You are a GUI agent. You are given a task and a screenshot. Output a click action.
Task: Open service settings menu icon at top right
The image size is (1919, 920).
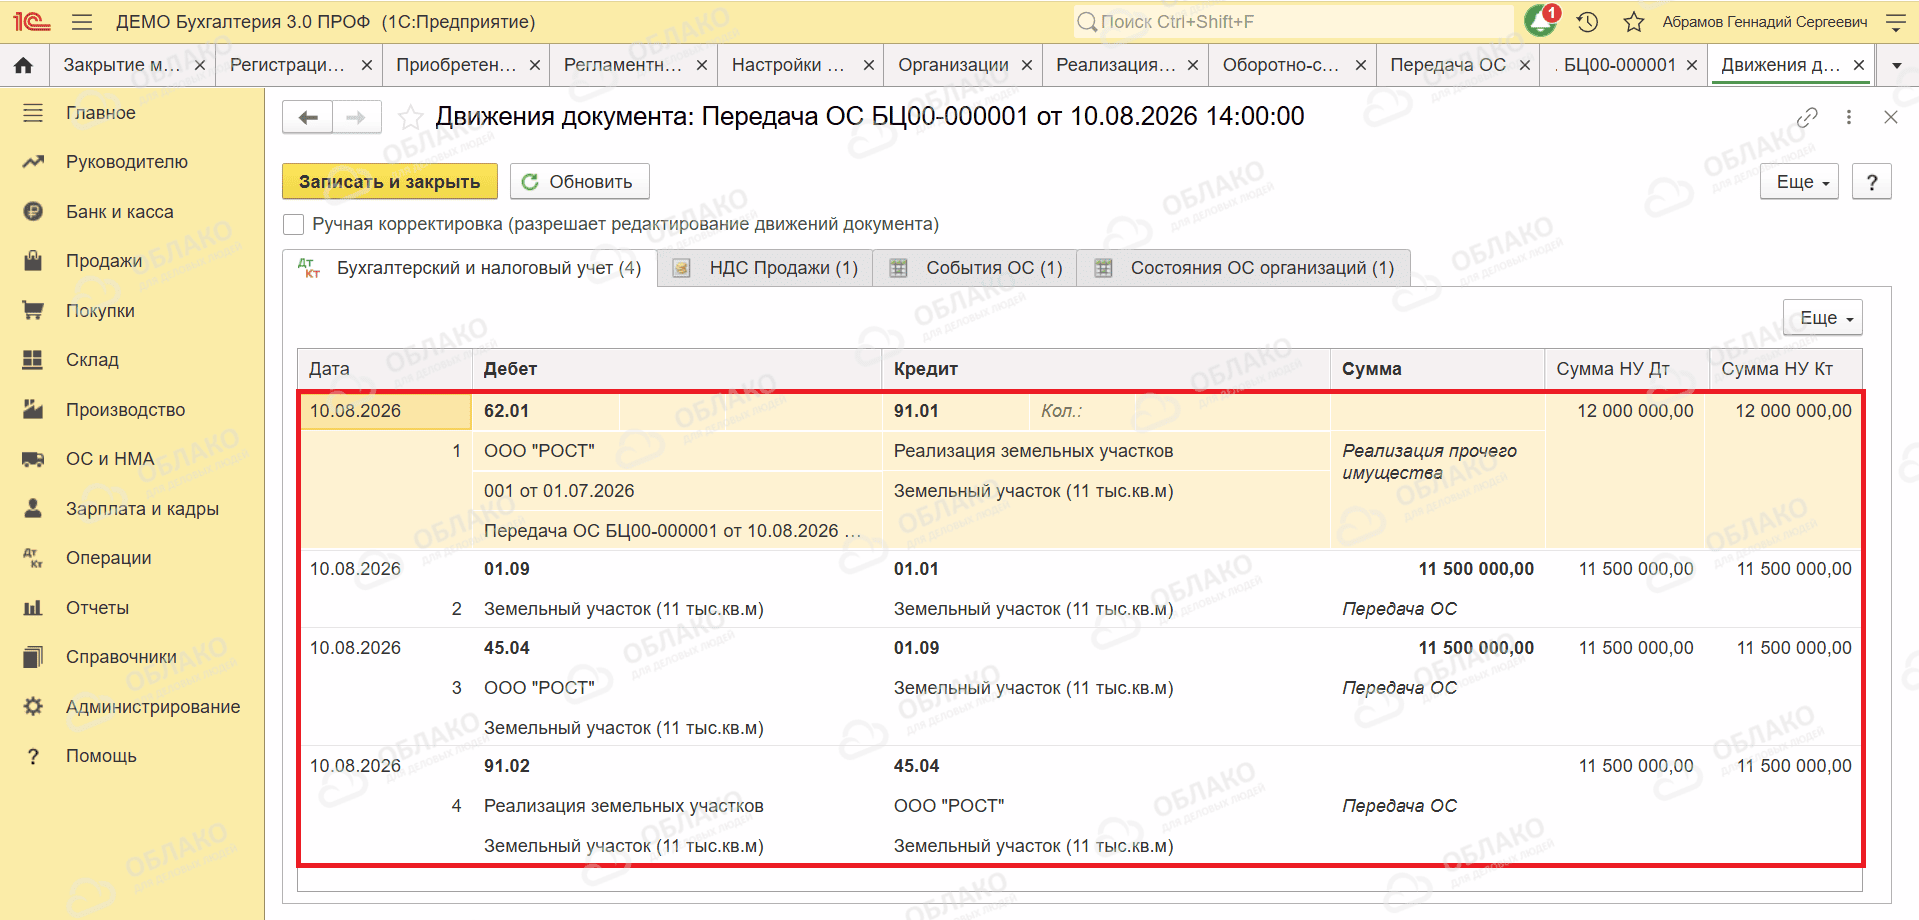click(1895, 22)
